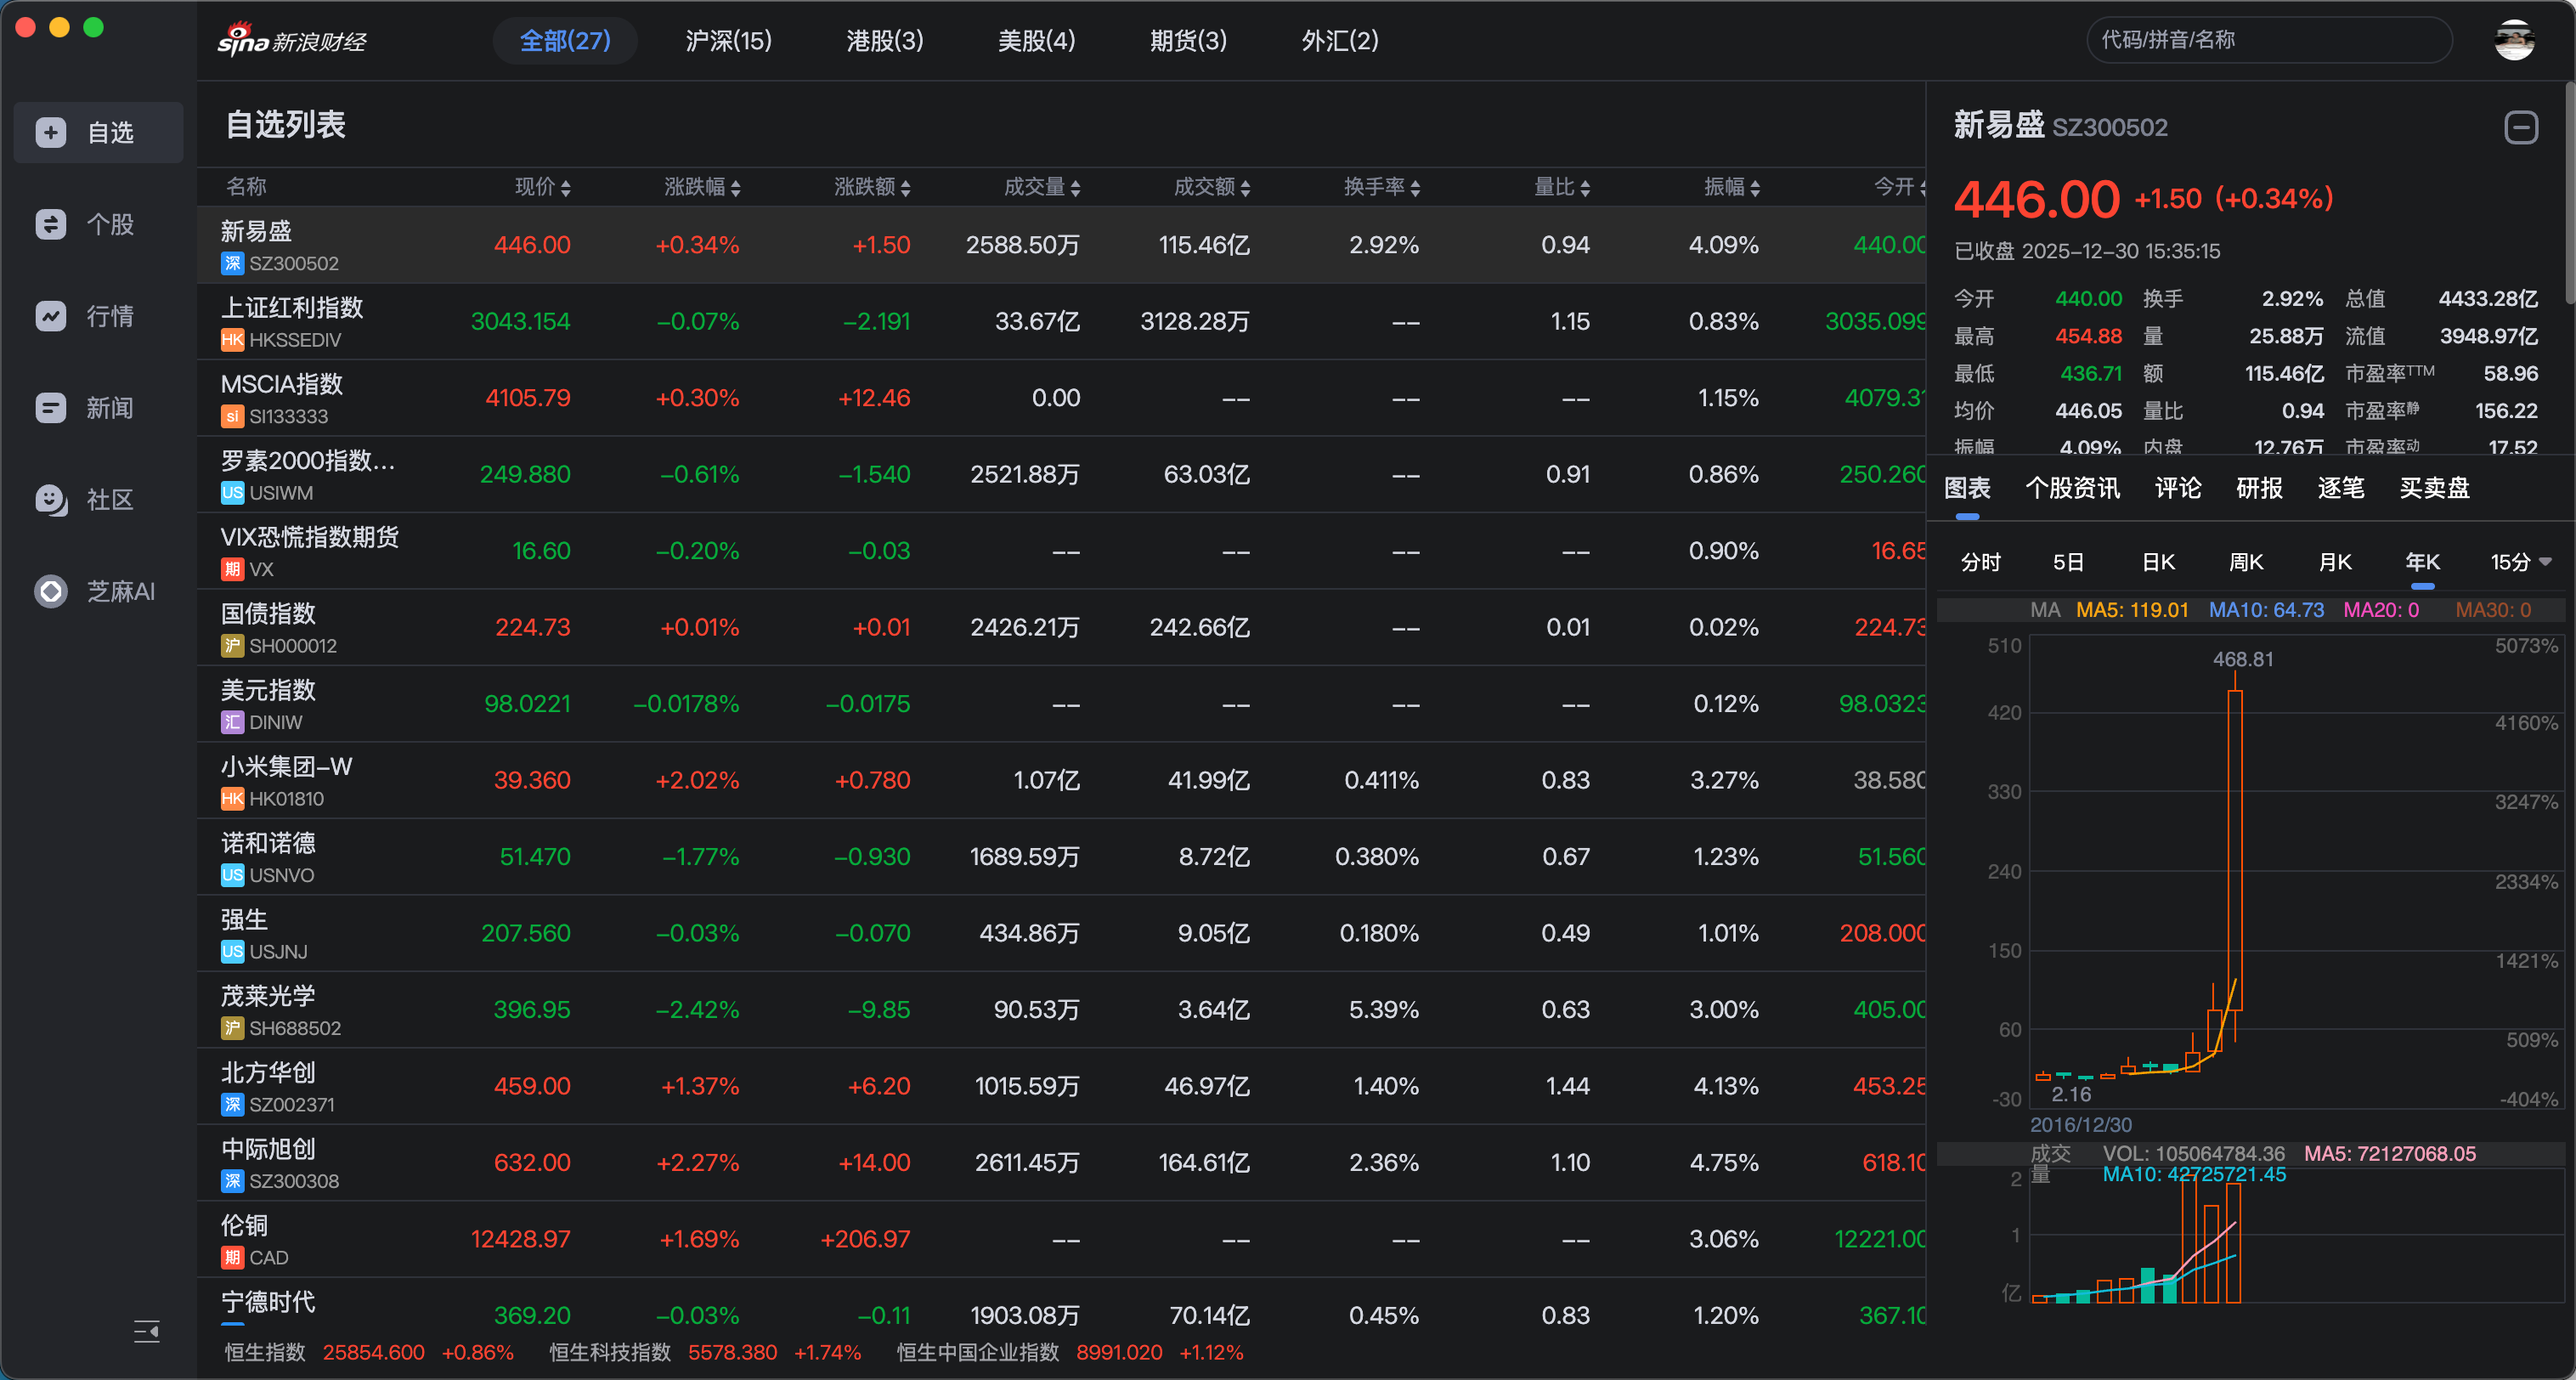Image resolution: width=2576 pixels, height=1380 pixels.
Task: Go to 行情 market sidebar icon
Action: point(51,316)
